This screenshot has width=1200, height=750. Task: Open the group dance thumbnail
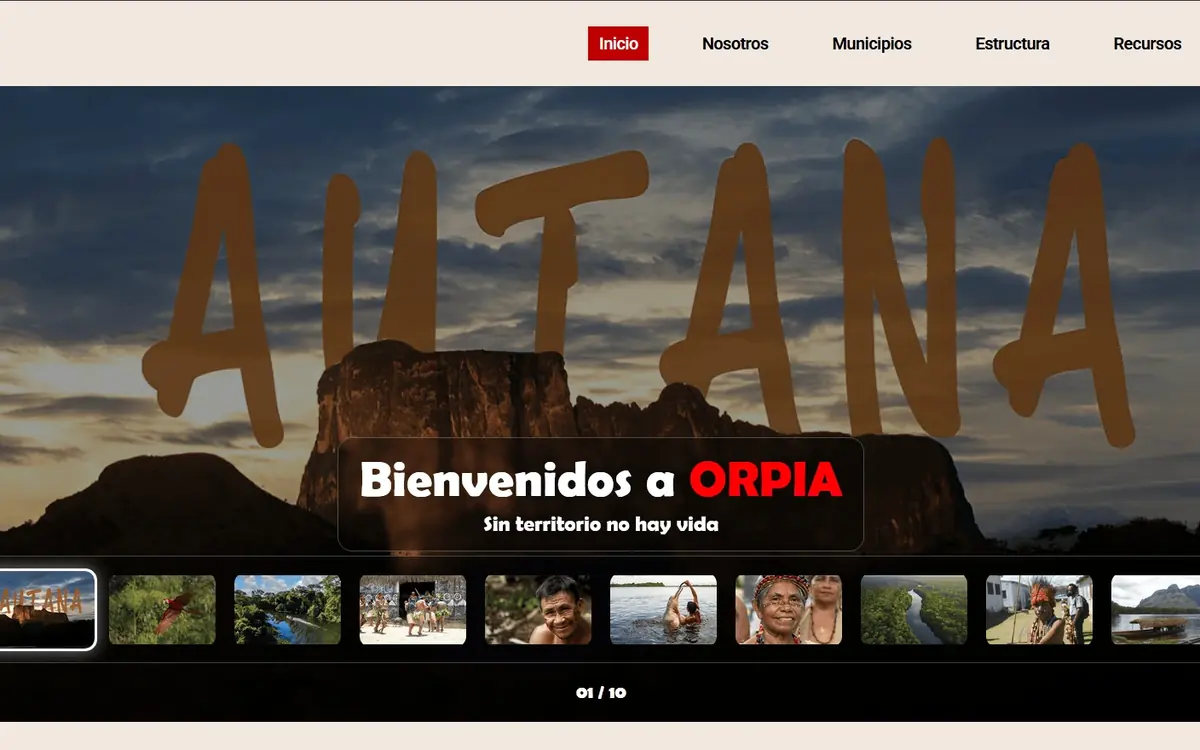[413, 610]
